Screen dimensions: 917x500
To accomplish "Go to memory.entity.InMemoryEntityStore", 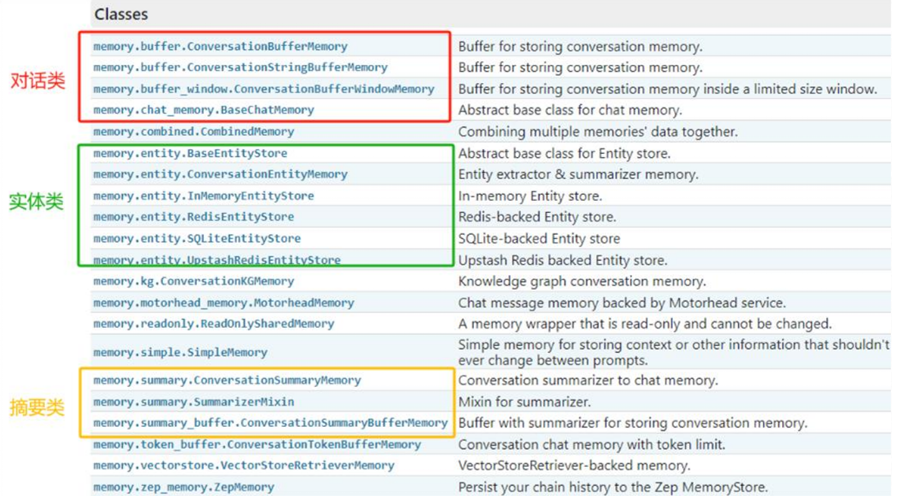I will click(203, 196).
